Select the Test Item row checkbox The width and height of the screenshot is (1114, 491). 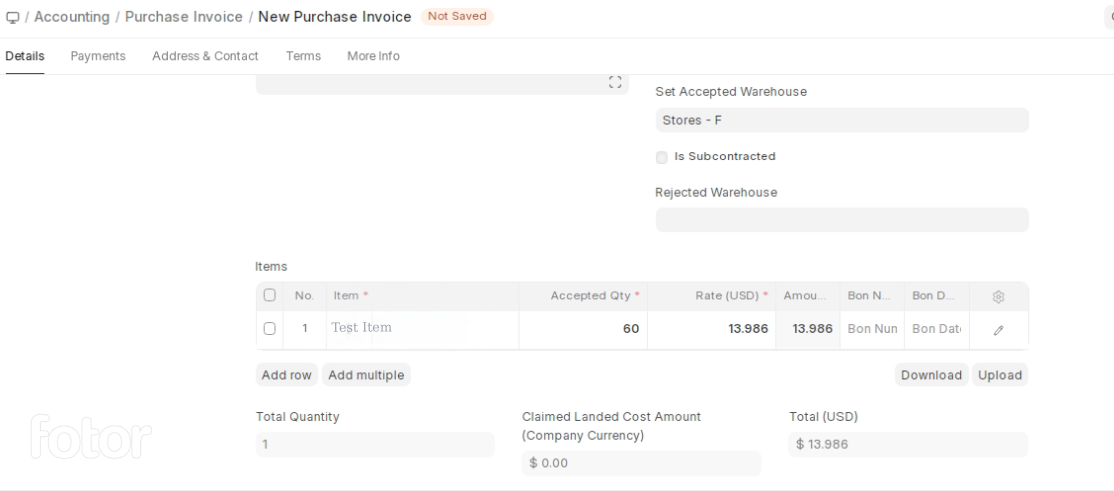(x=269, y=328)
